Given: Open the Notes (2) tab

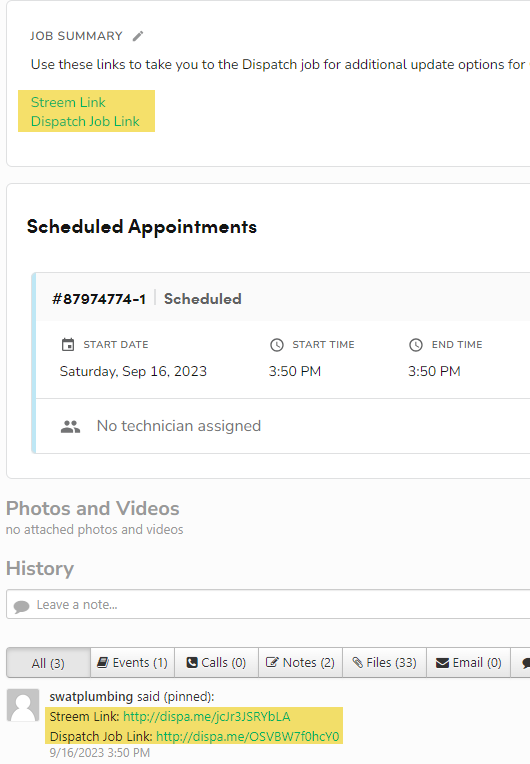Looking at the screenshot, I should click(301, 663).
